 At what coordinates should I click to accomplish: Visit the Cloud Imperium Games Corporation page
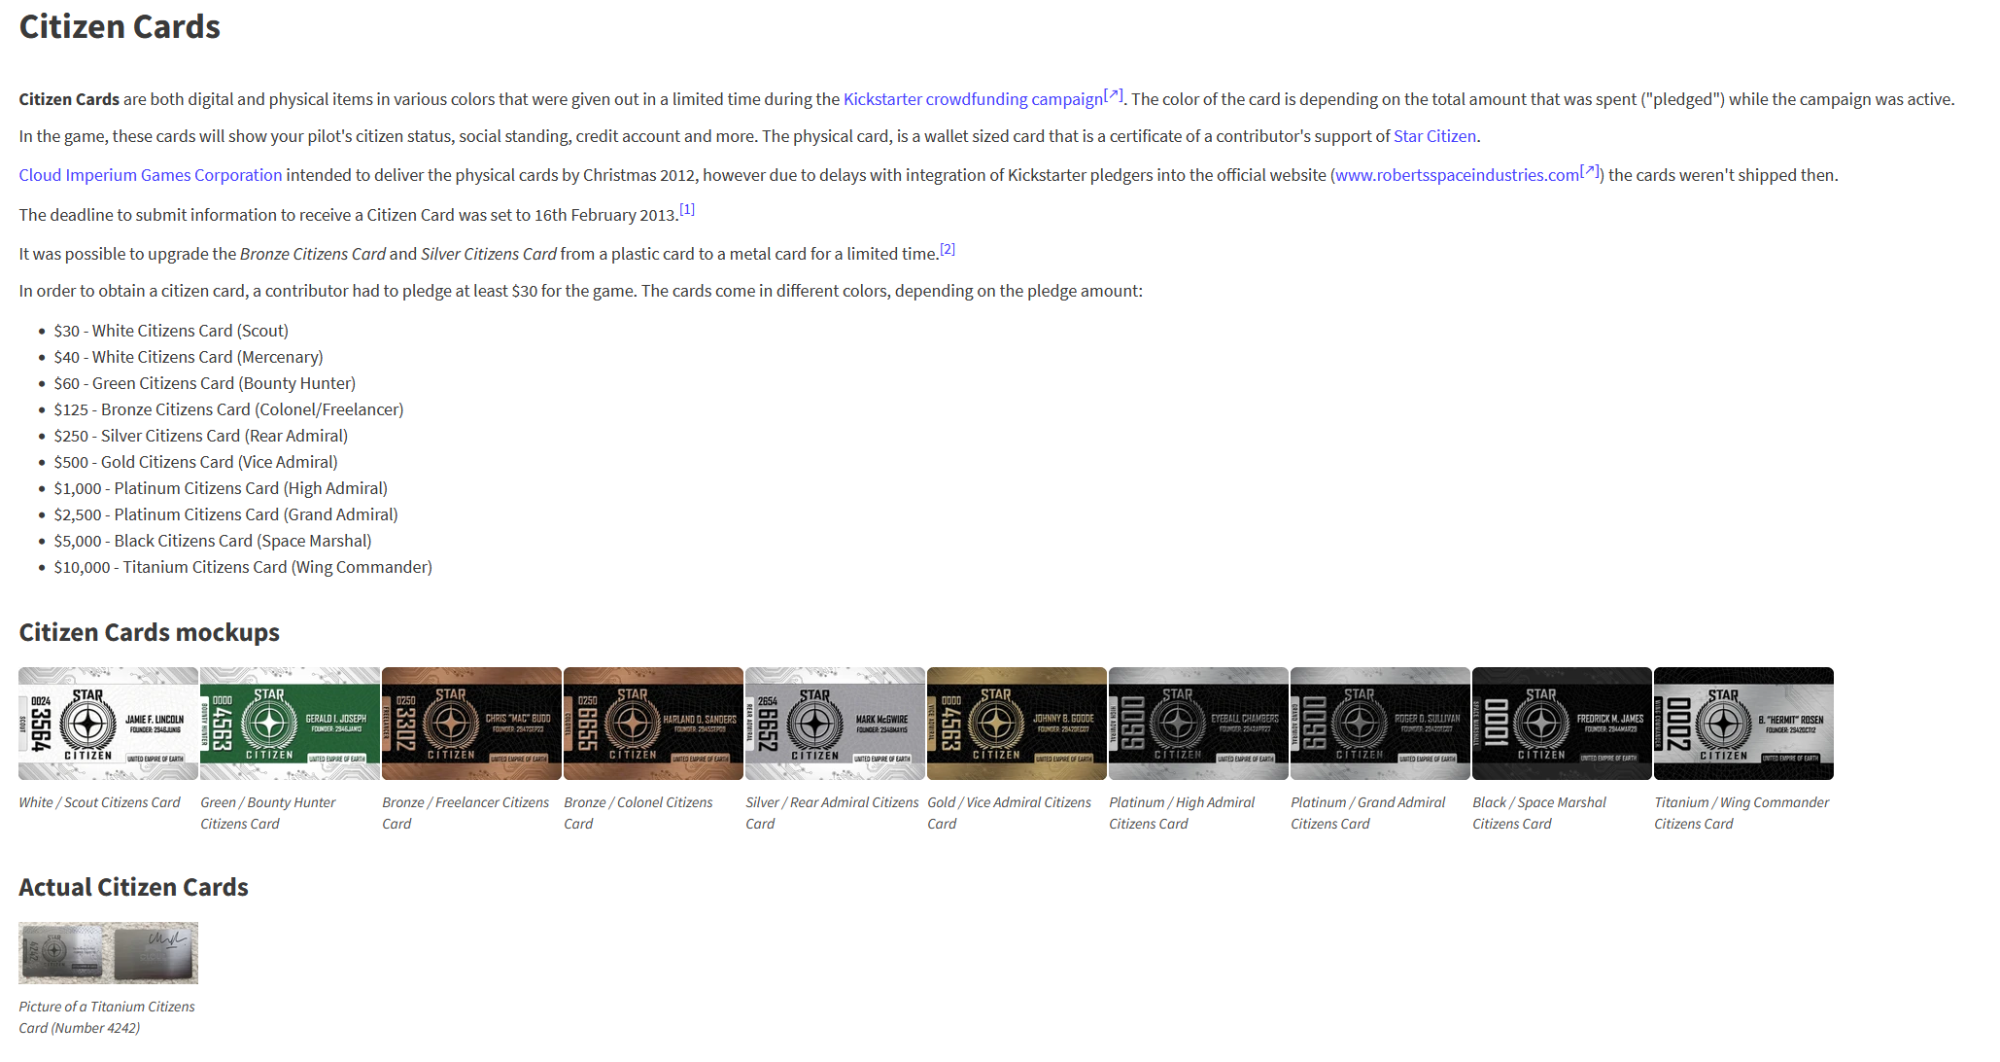click(150, 175)
